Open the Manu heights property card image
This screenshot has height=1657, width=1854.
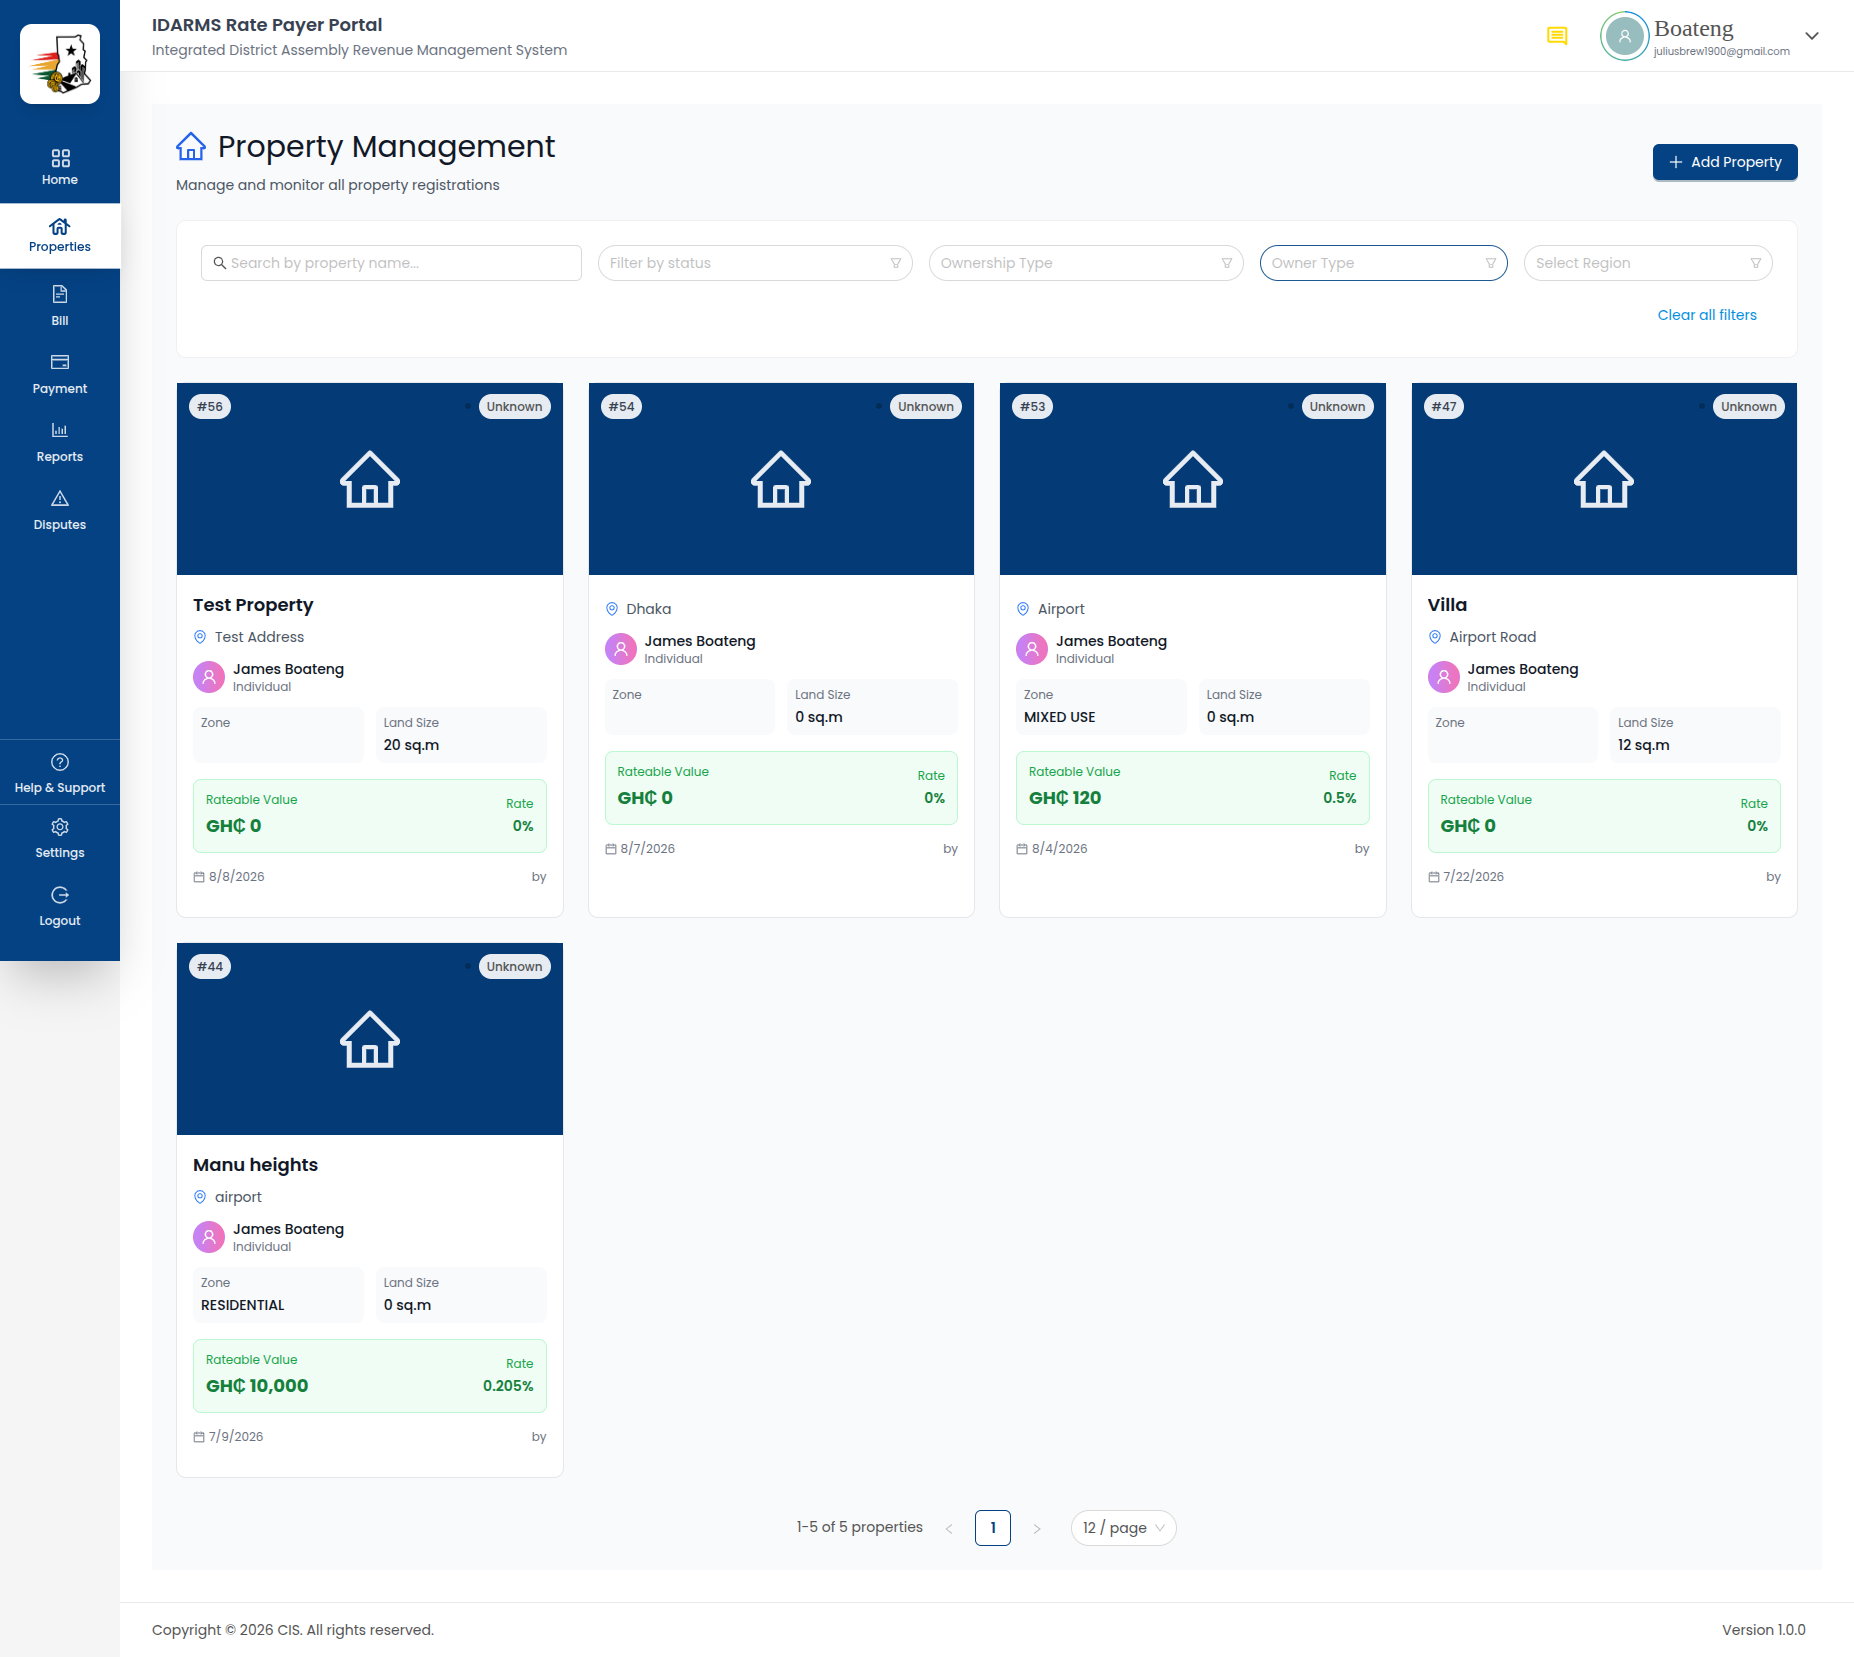[x=370, y=1039]
